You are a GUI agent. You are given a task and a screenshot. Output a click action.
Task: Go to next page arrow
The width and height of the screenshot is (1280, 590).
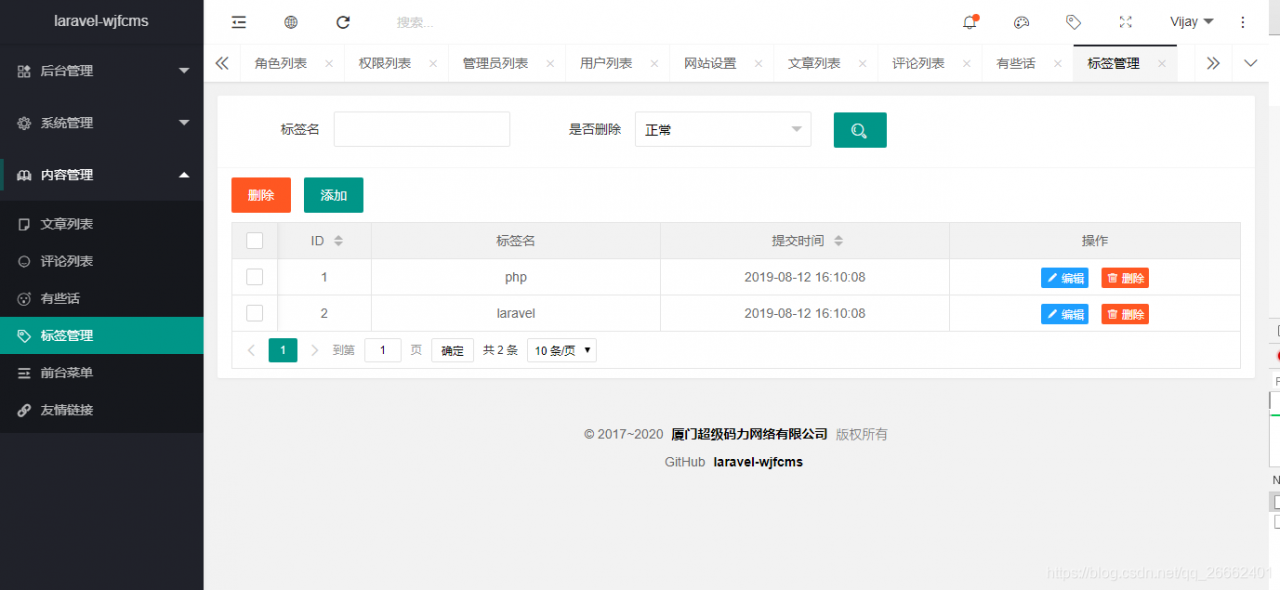coord(315,350)
